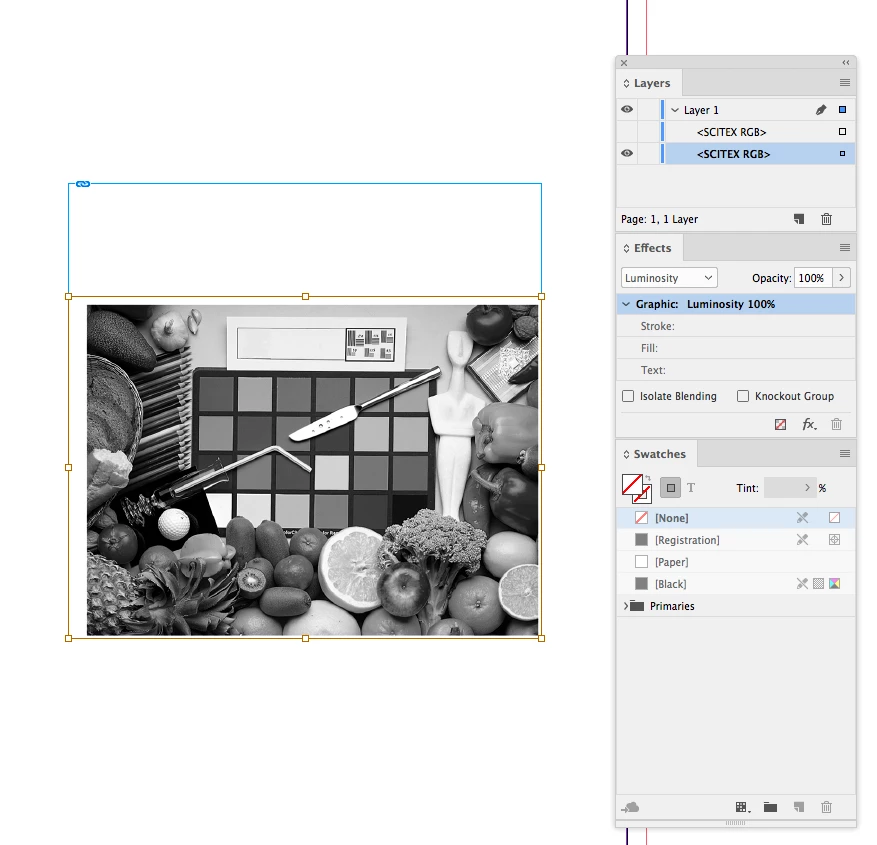The width and height of the screenshot is (877, 845).
Task: Click Layers panel collapse arrows beside title
Action: pos(626,83)
